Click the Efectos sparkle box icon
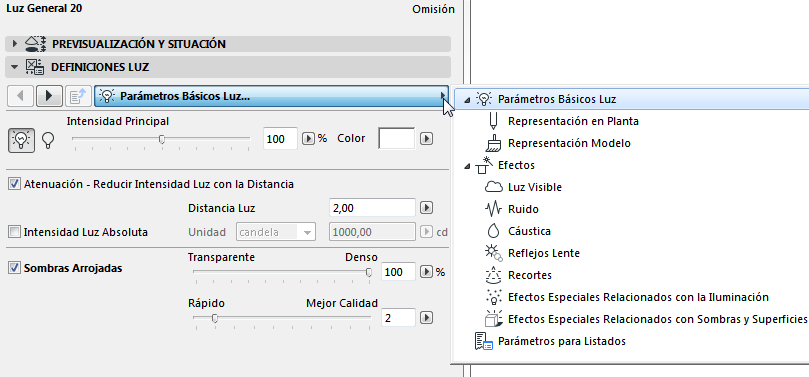The height and width of the screenshot is (377, 809). pyautogui.click(x=484, y=165)
